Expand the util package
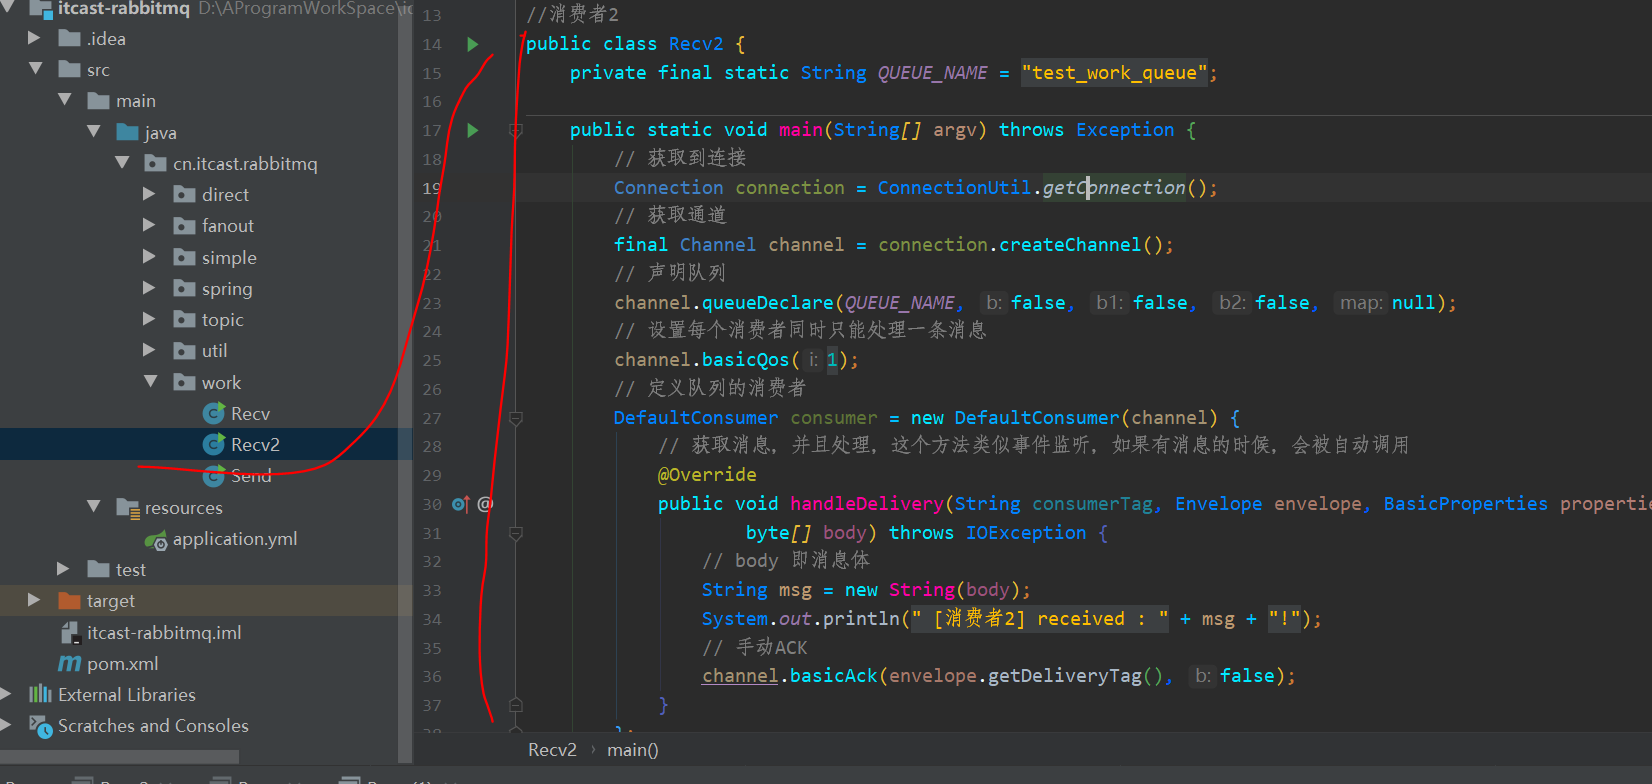Image resolution: width=1652 pixels, height=784 pixels. point(150,350)
